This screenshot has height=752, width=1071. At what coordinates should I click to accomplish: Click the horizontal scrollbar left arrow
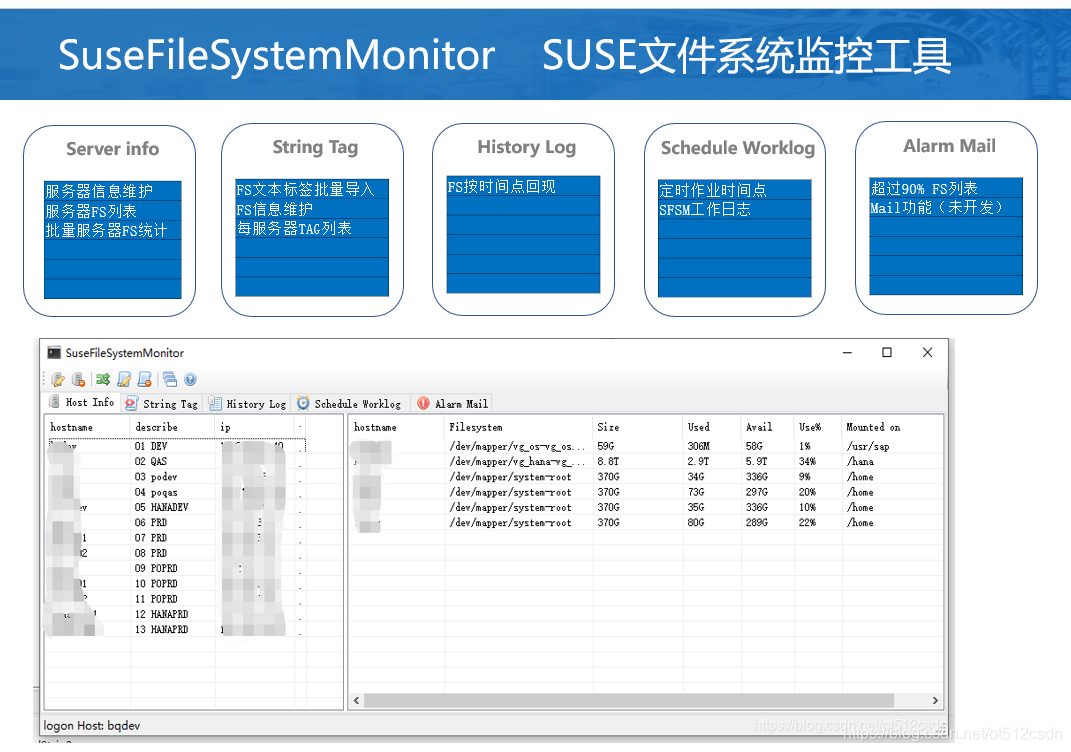pos(357,701)
